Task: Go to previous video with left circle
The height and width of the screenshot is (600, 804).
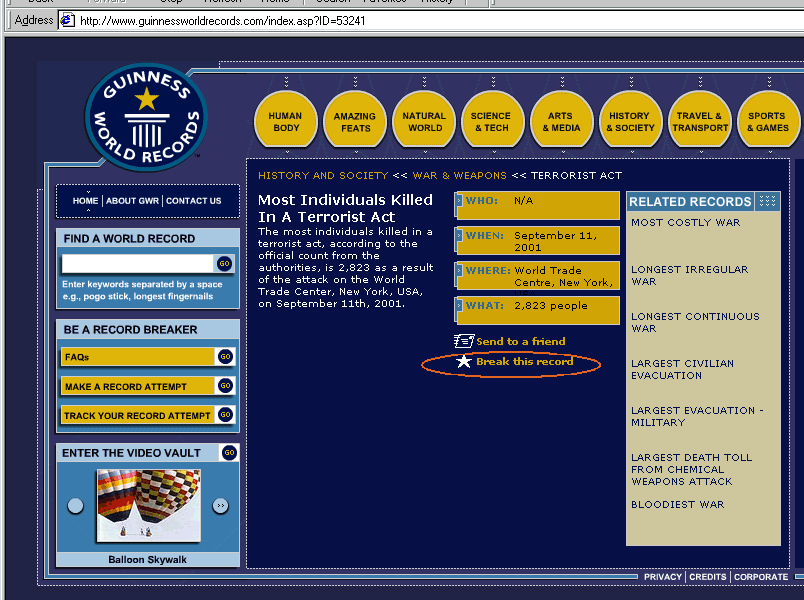Action: 76,506
